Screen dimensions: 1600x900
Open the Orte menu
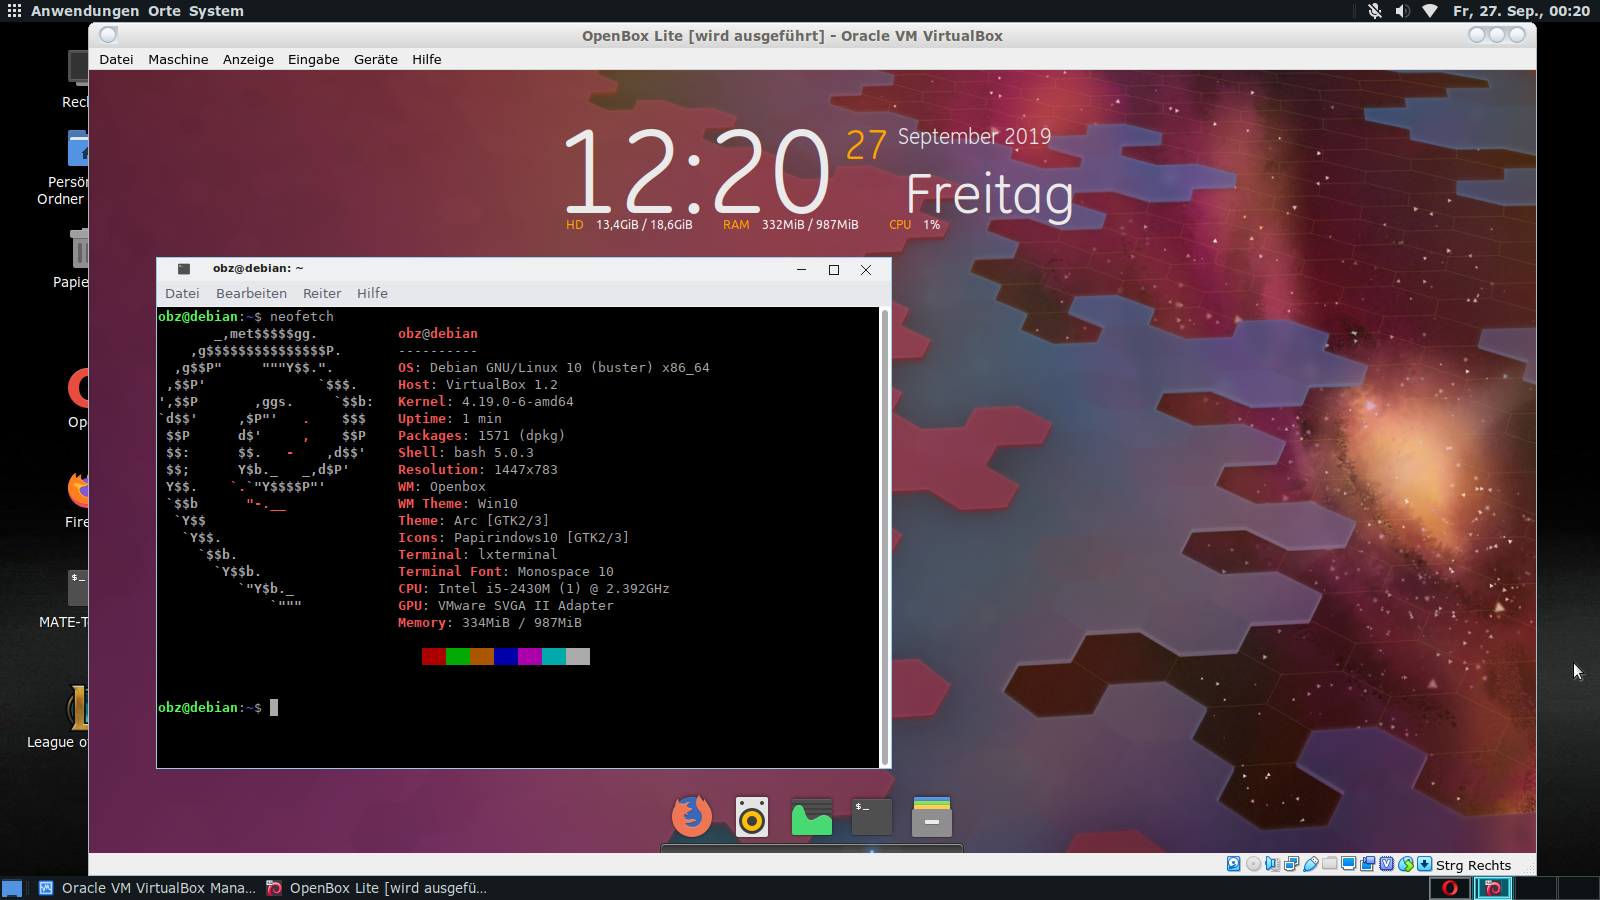164,11
